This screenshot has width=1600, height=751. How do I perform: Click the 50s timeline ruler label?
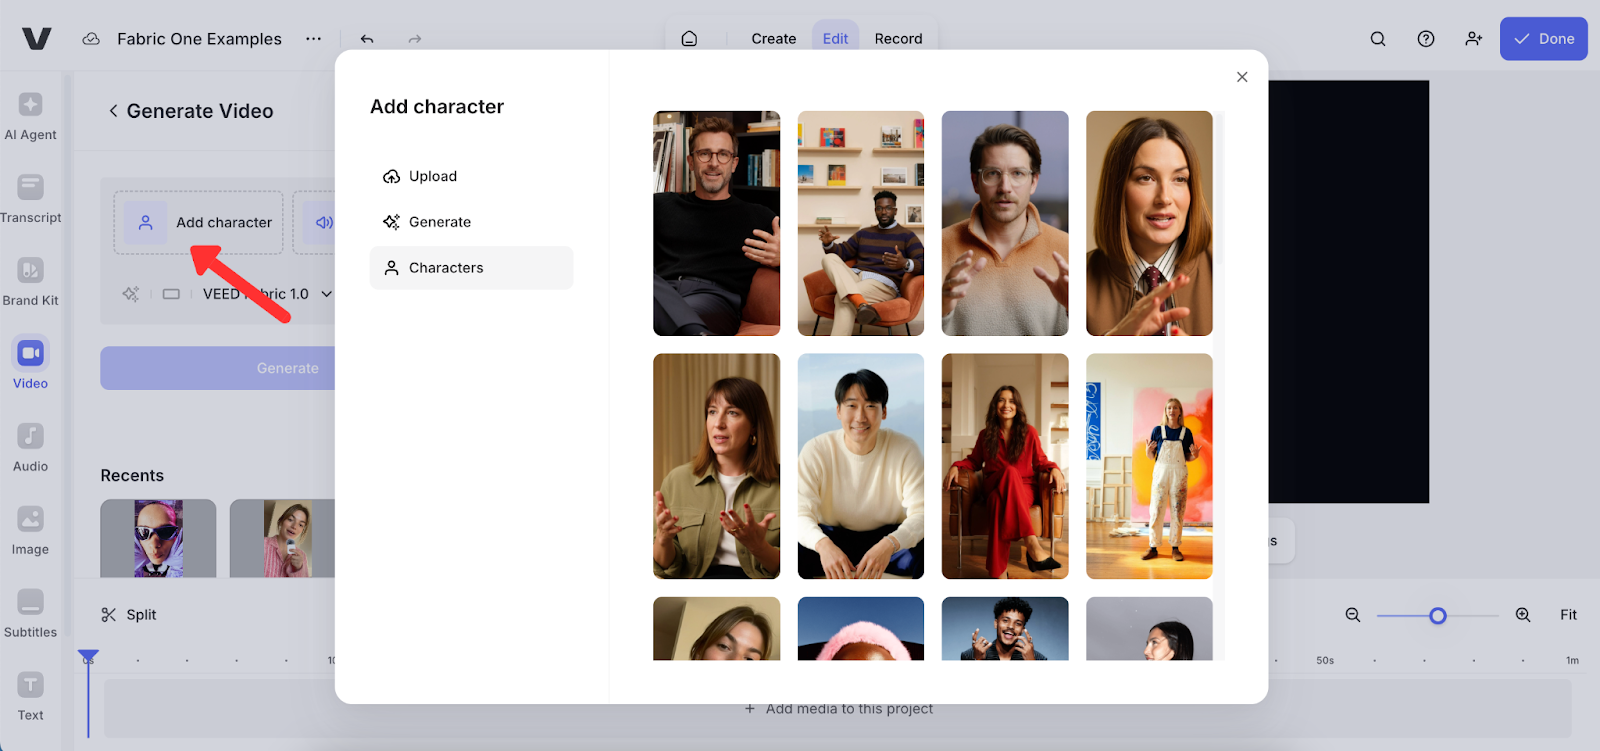tap(1325, 661)
